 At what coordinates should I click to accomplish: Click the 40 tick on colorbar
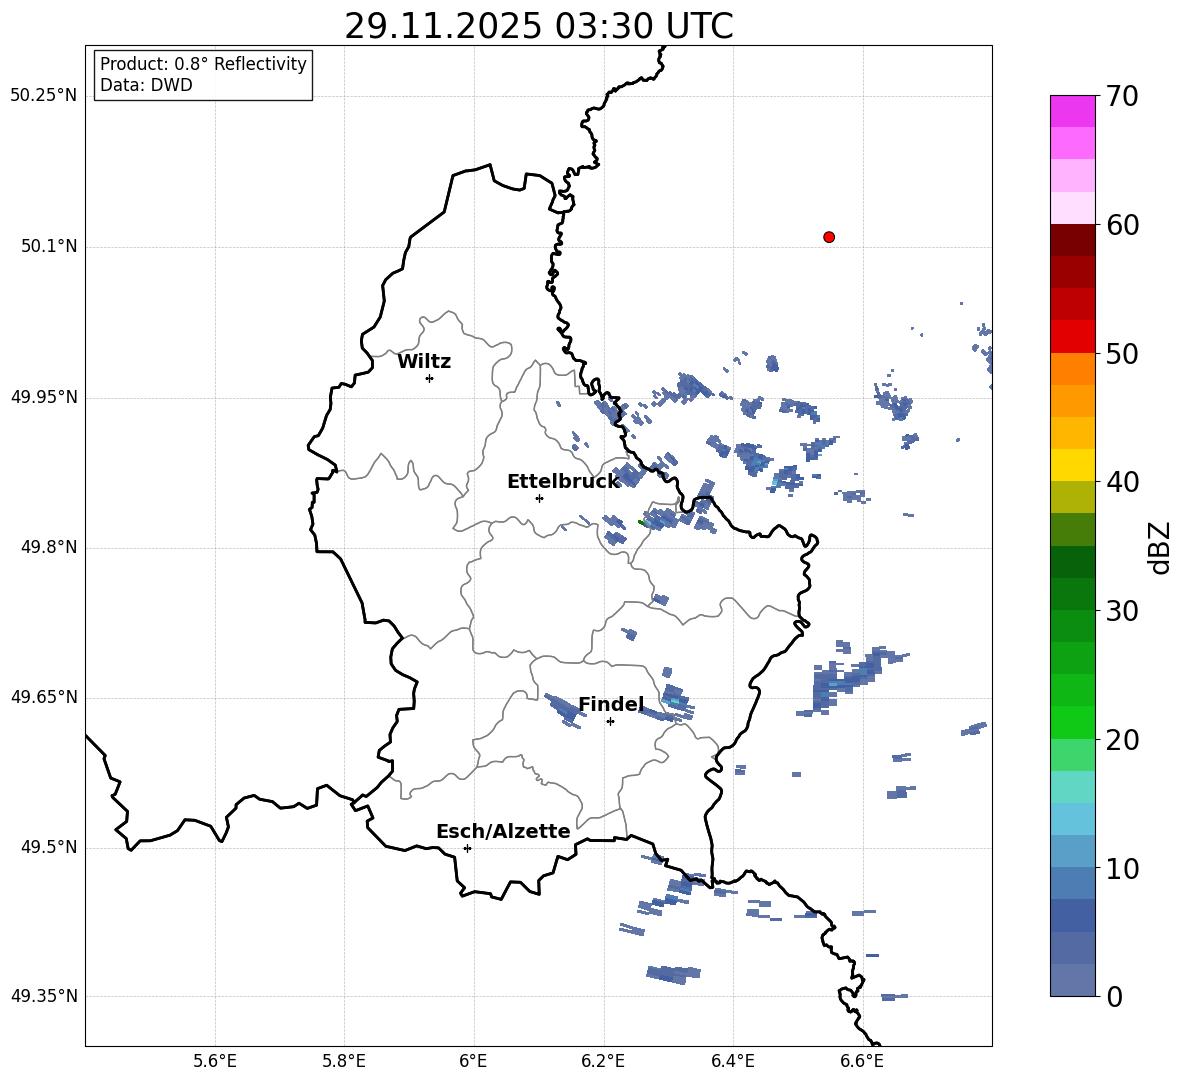pyautogui.click(x=1122, y=482)
